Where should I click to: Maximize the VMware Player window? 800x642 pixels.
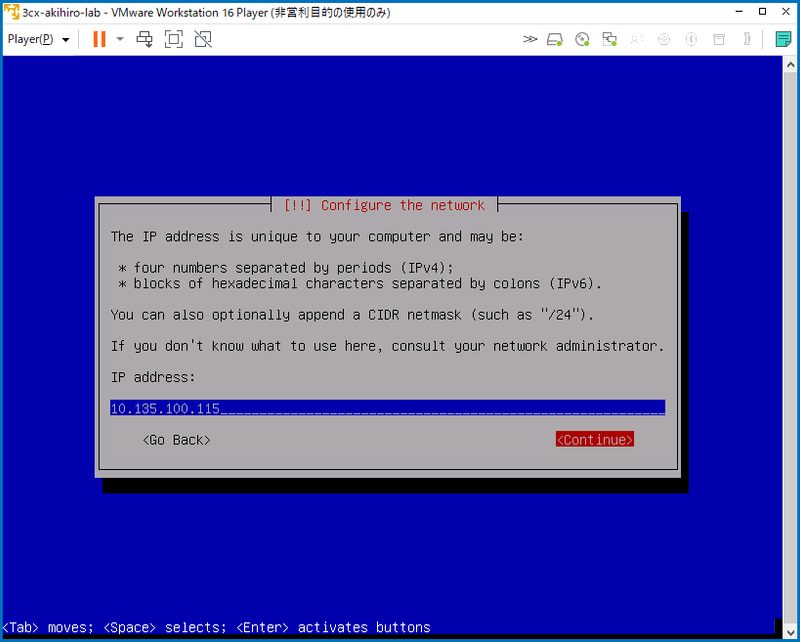(x=763, y=11)
